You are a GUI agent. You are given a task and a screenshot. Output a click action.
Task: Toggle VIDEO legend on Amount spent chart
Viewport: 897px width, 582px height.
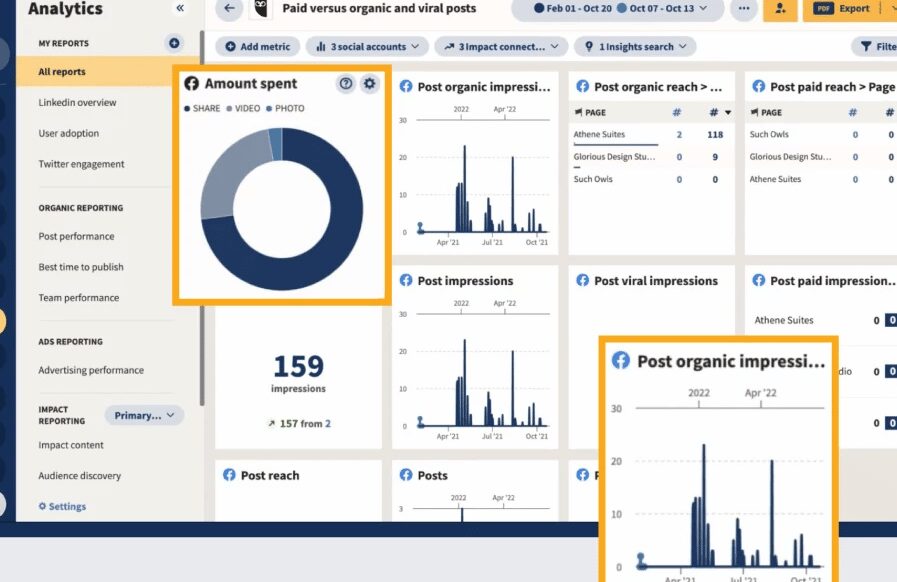point(243,108)
